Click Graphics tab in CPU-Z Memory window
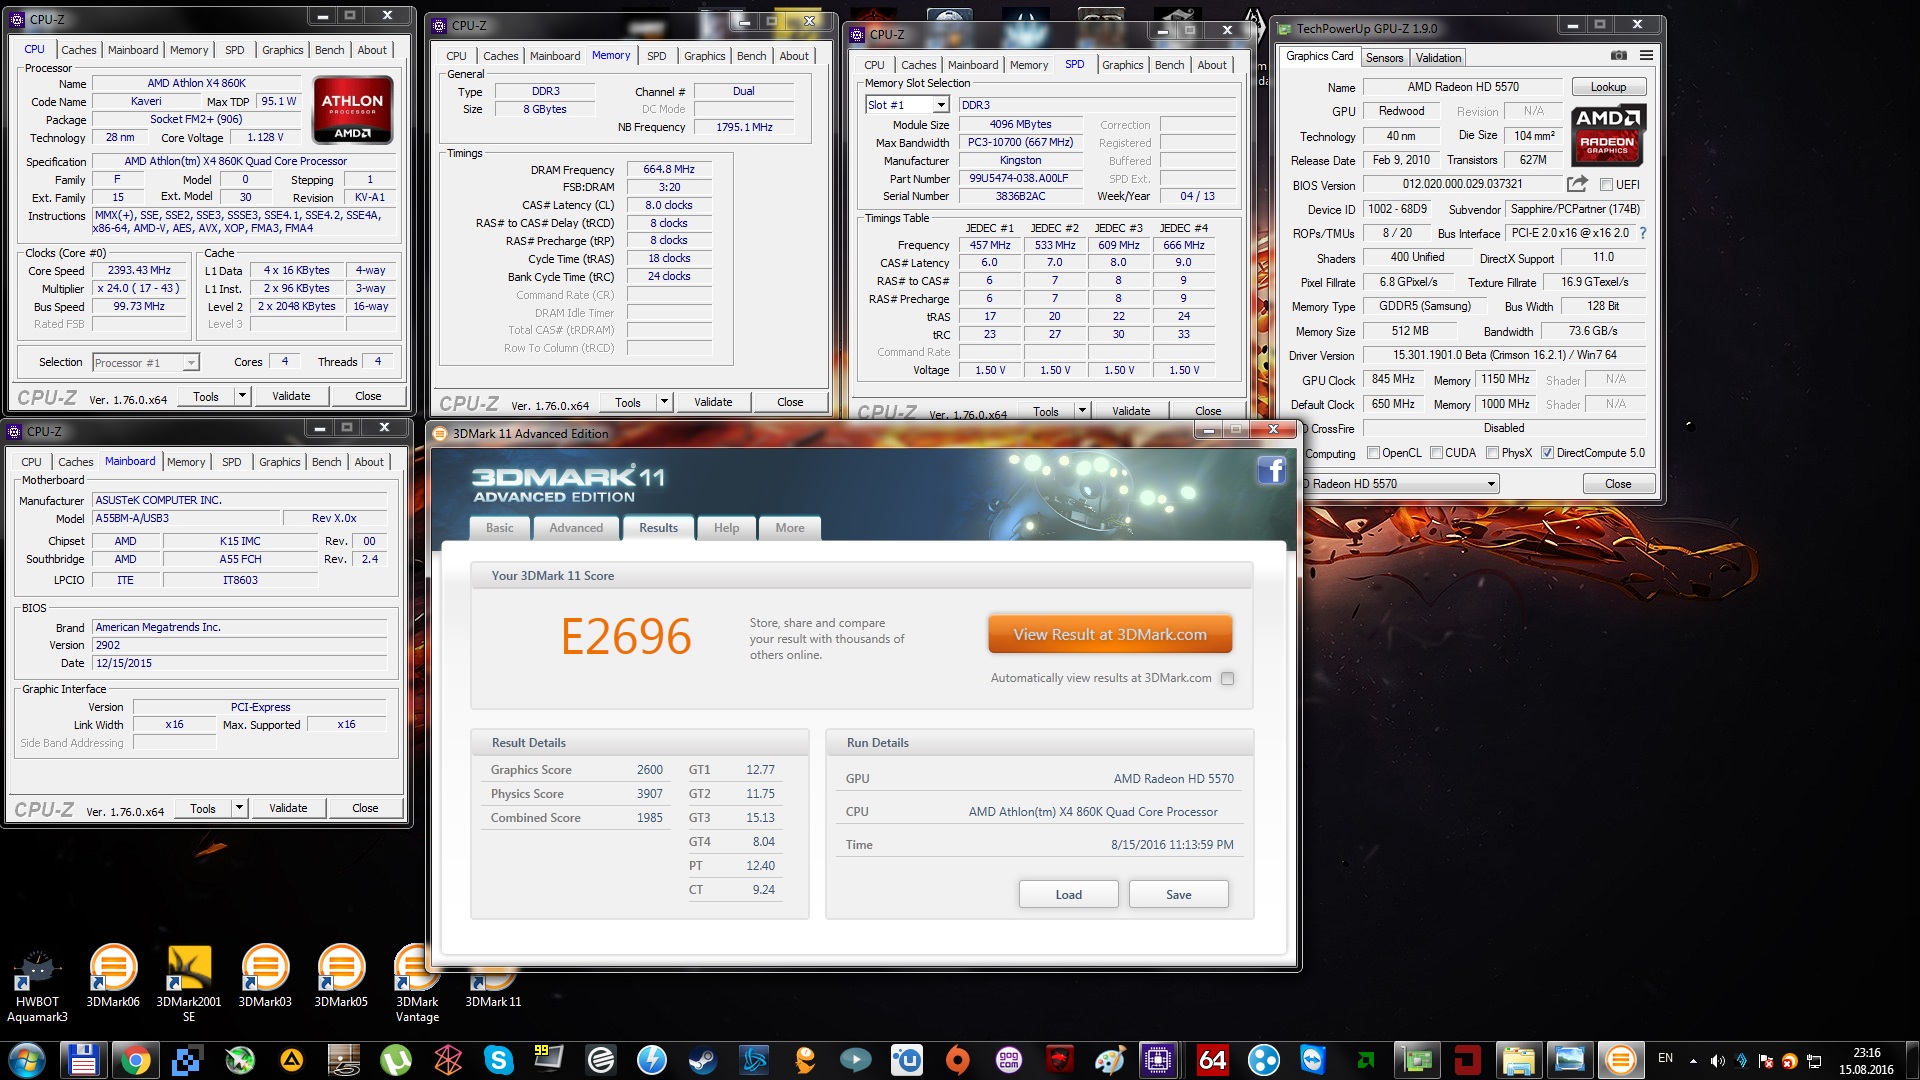The image size is (1920, 1080). tap(704, 56)
